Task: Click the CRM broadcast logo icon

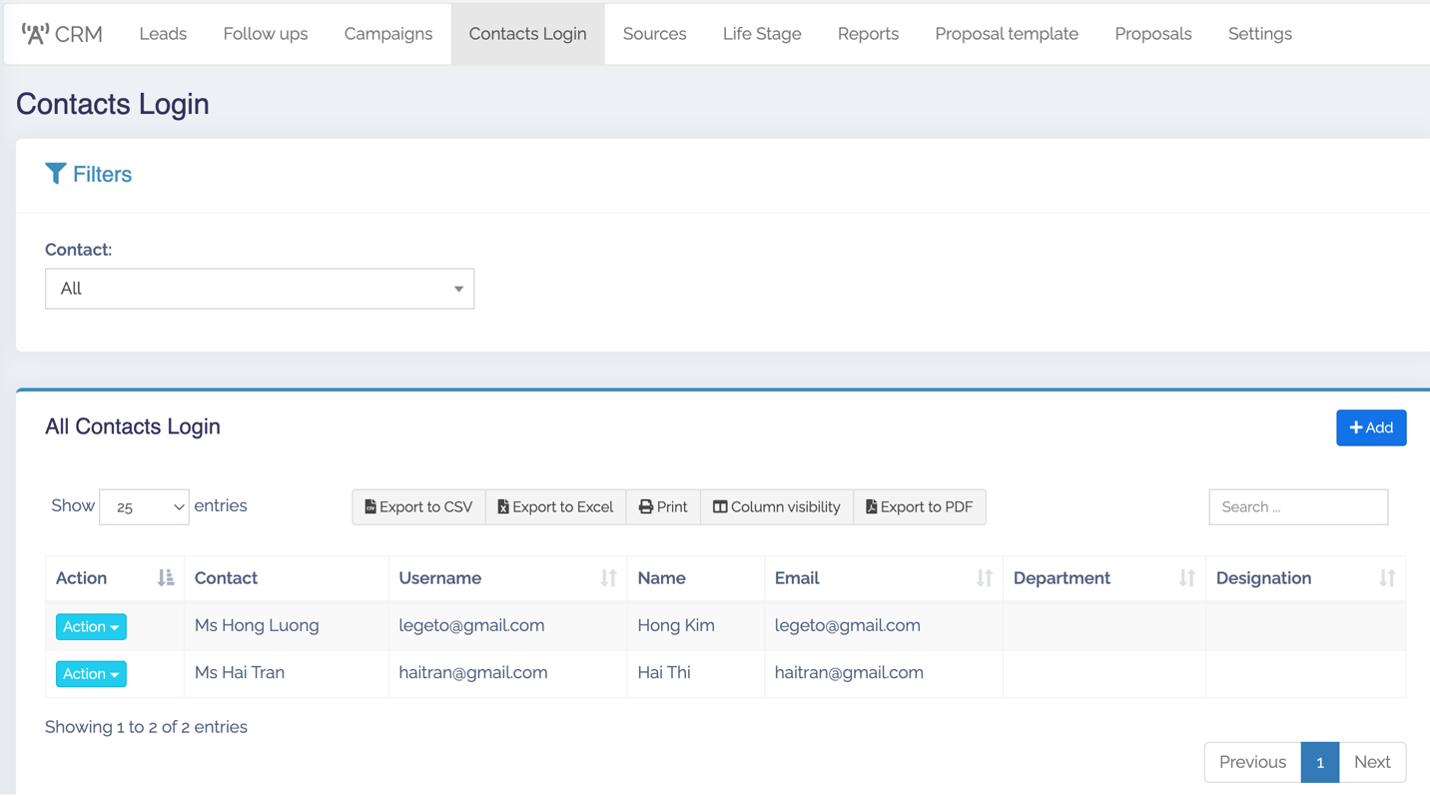Action: click(x=35, y=34)
